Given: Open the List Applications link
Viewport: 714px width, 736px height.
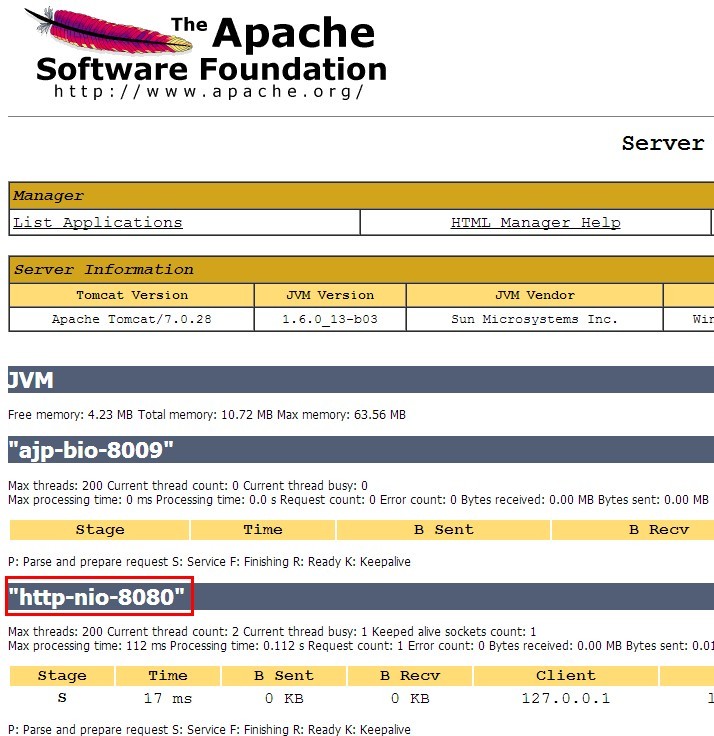Looking at the screenshot, I should pyautogui.click(x=98, y=222).
